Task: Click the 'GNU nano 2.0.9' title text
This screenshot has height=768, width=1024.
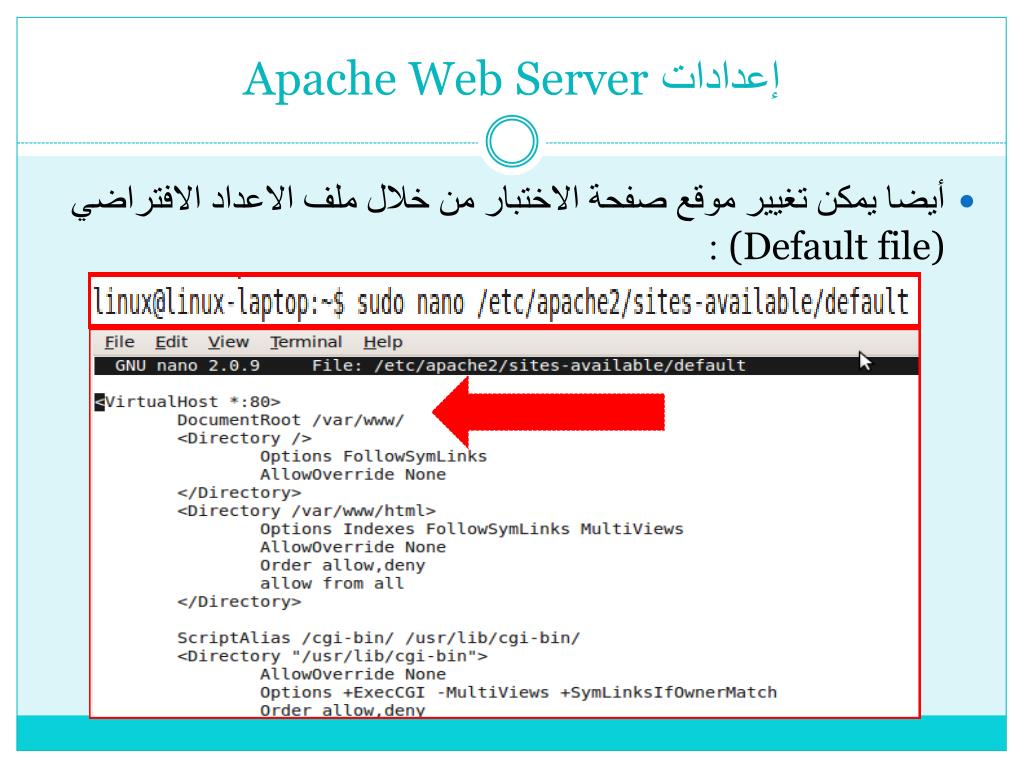Action: (x=187, y=366)
